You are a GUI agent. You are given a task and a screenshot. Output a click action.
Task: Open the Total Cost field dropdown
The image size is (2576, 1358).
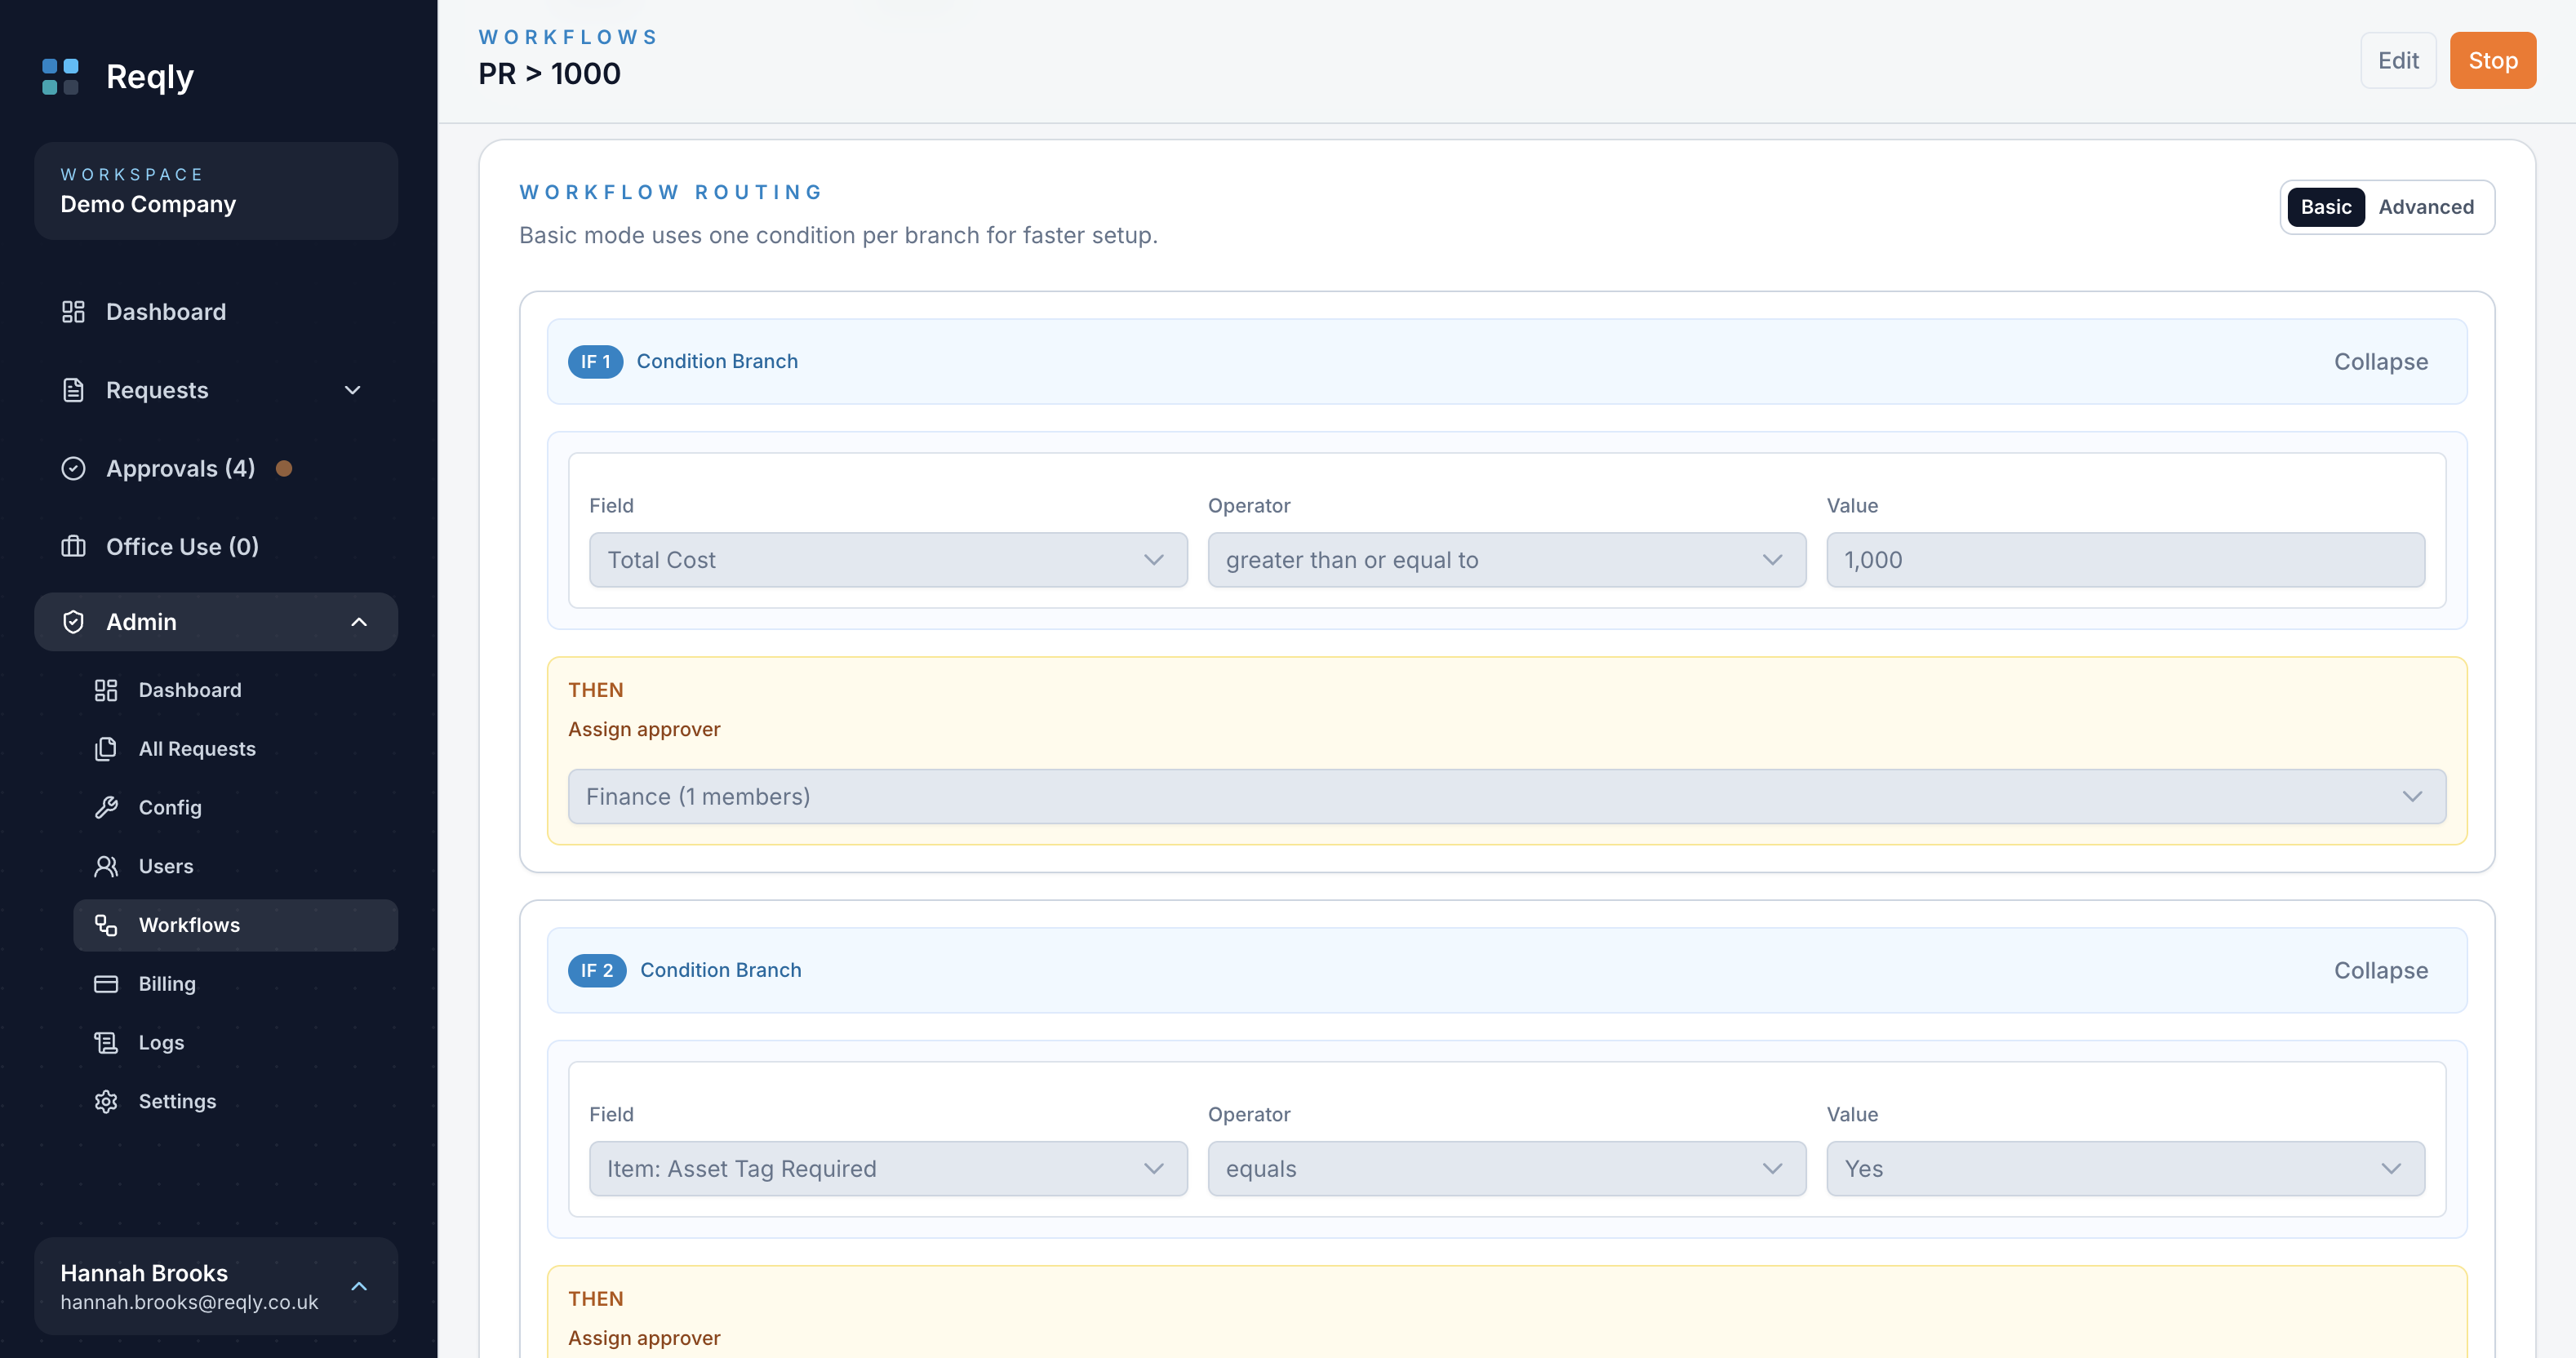(888, 560)
